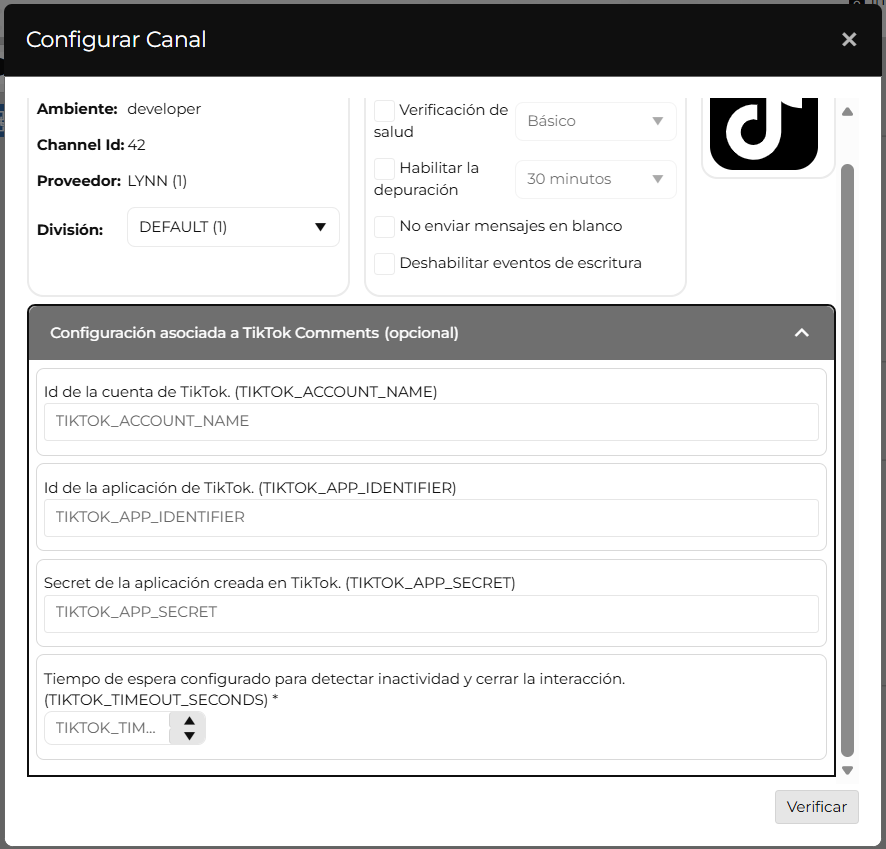Check No enviar mensajes en blanco
This screenshot has height=849, width=886.
tap(384, 227)
